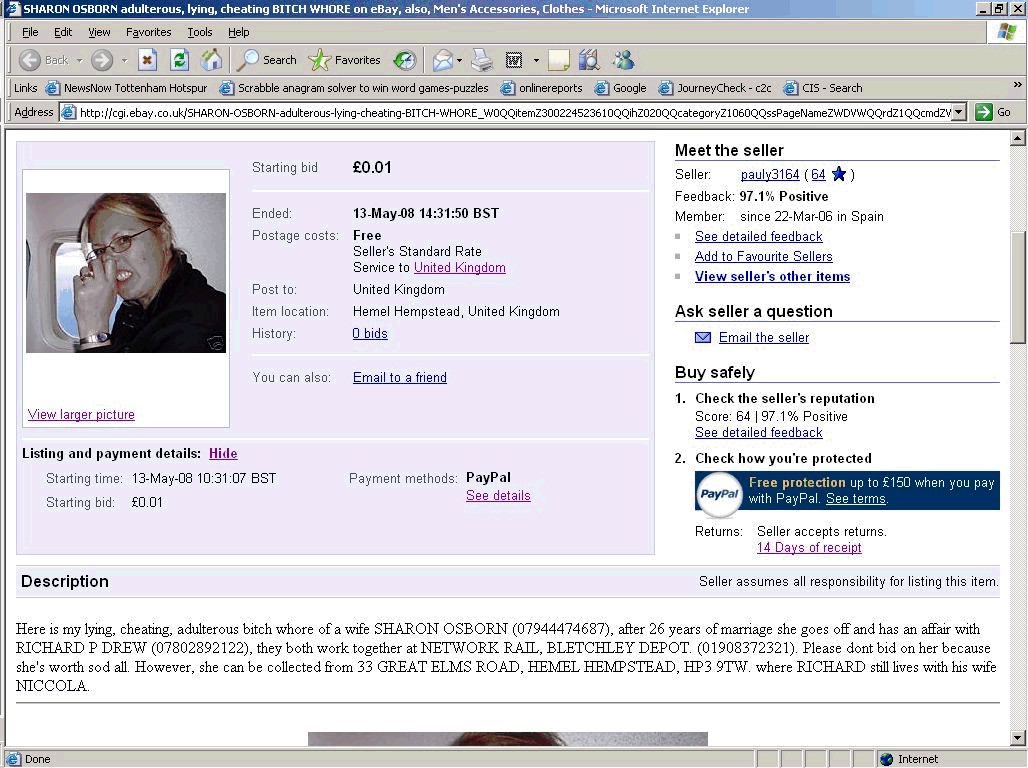The width and height of the screenshot is (1028, 768).
Task: Click the Stop loading toolbar icon
Action: point(147,60)
